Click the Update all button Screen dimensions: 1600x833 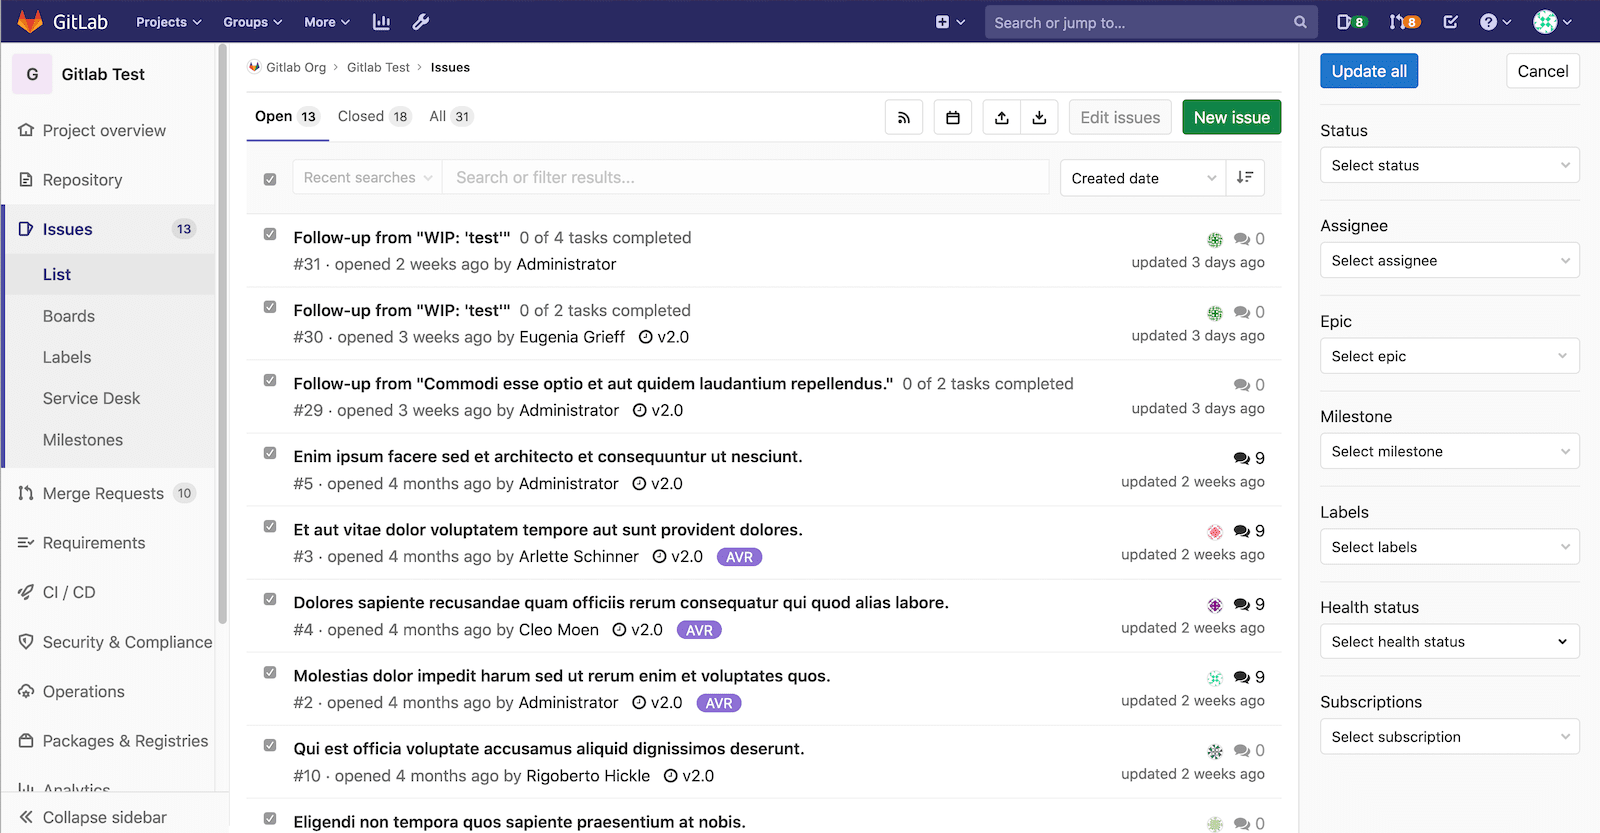point(1368,71)
